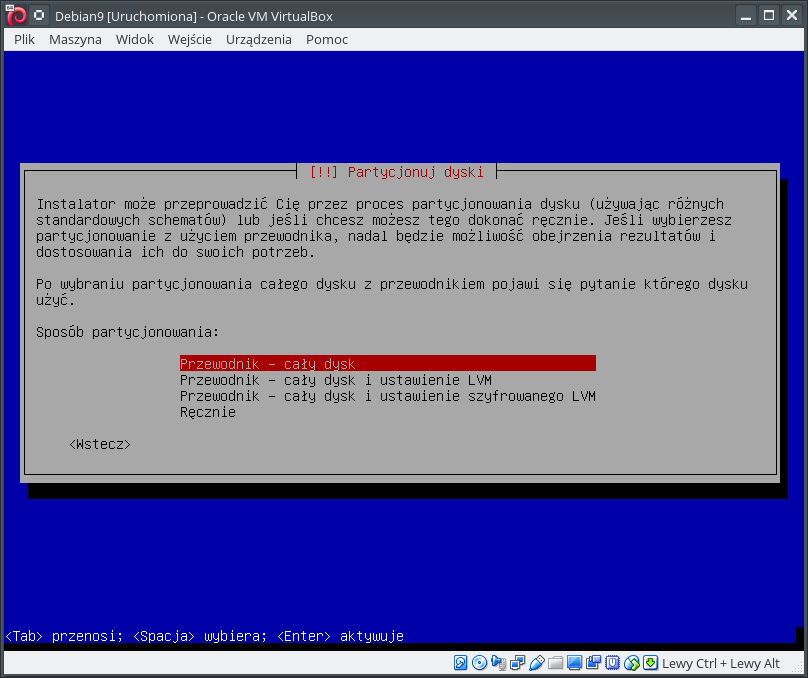Open the Maszyna menu
The height and width of the screenshot is (678, 808).
point(75,39)
